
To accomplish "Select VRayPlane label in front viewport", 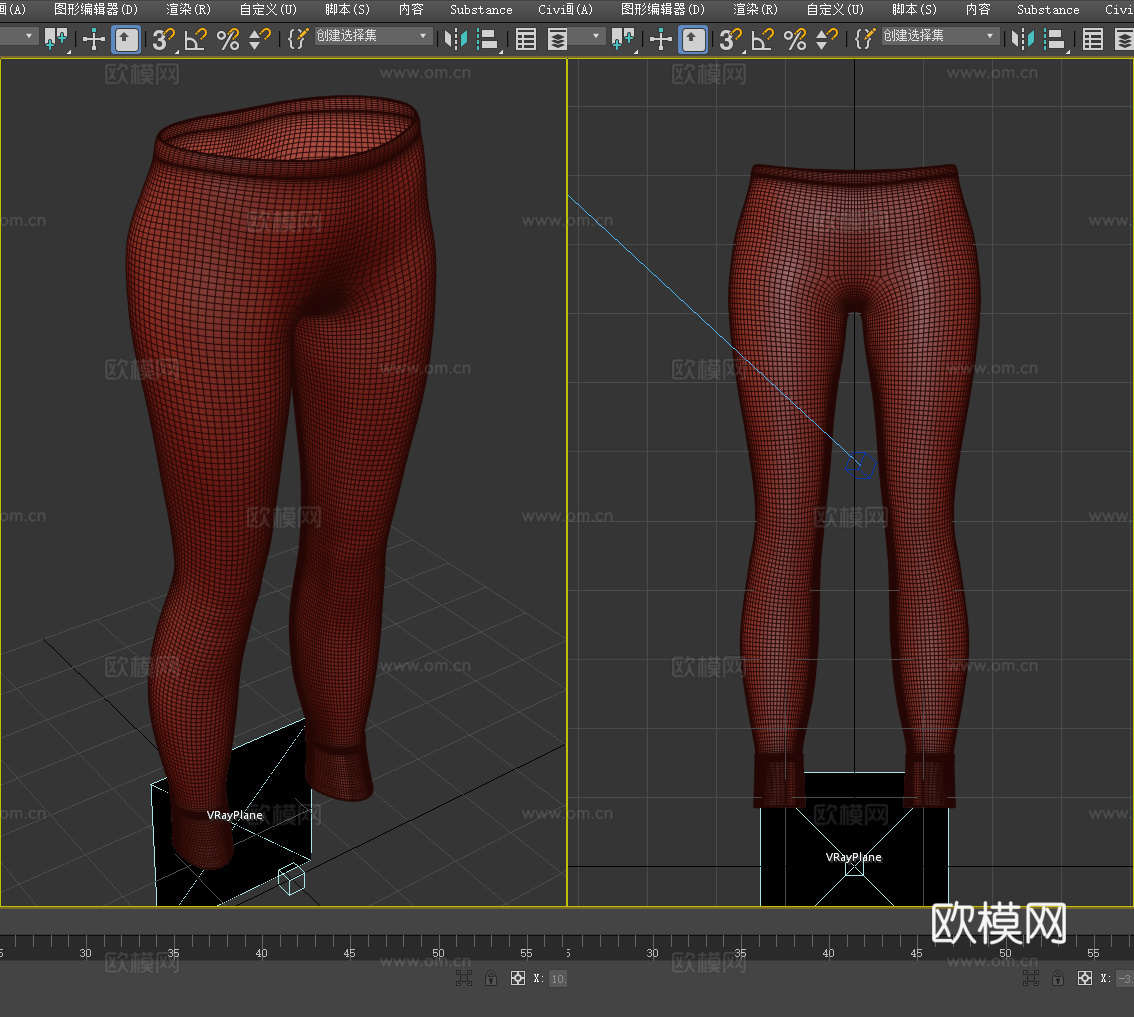I will coord(853,857).
